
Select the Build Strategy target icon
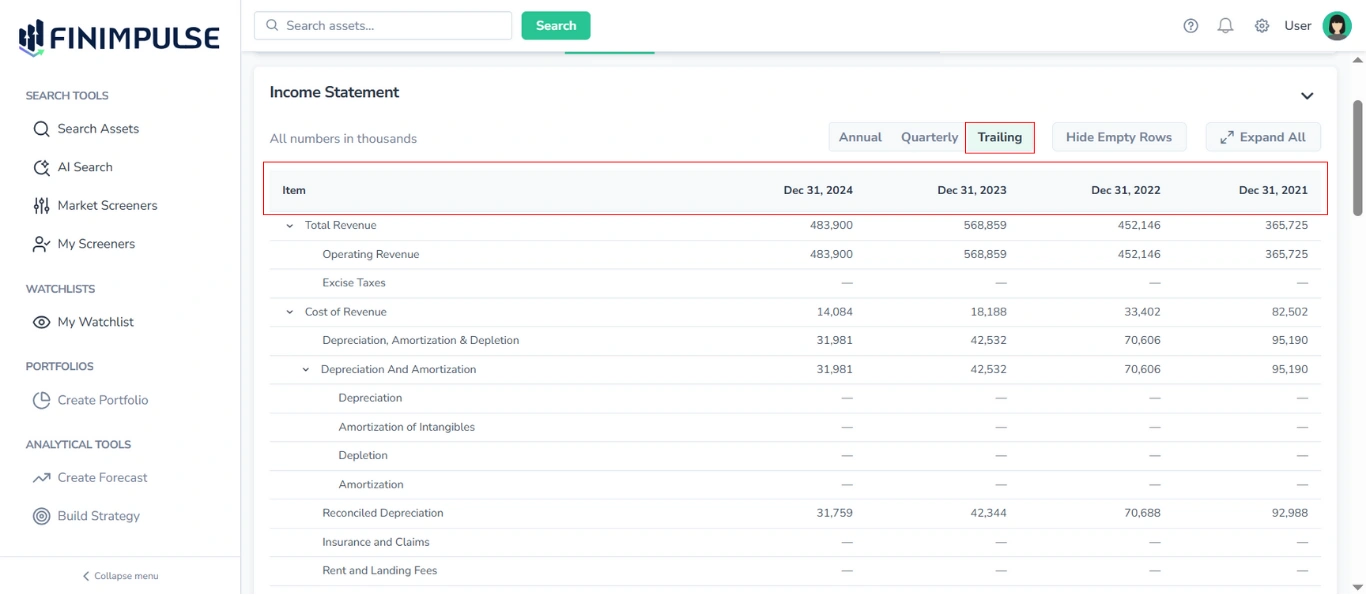40,515
